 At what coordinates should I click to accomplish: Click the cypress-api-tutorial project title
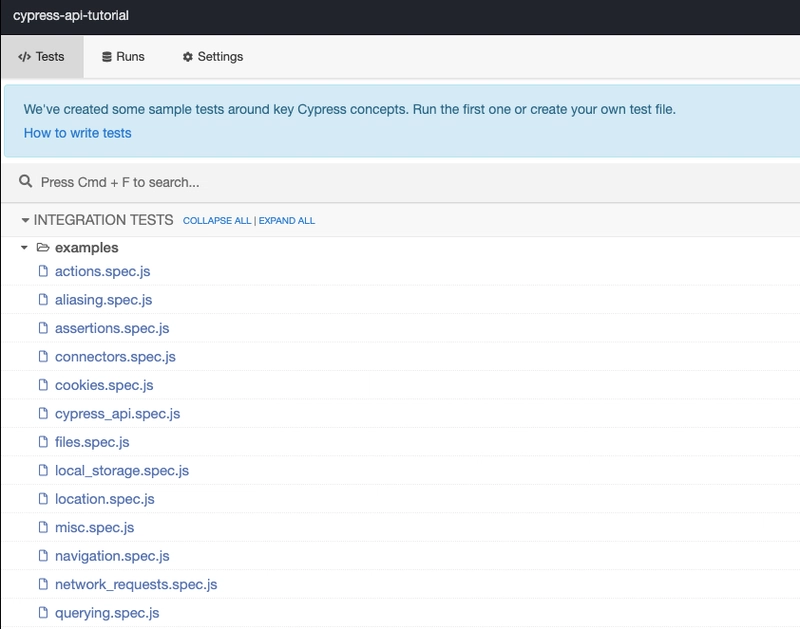(71, 16)
